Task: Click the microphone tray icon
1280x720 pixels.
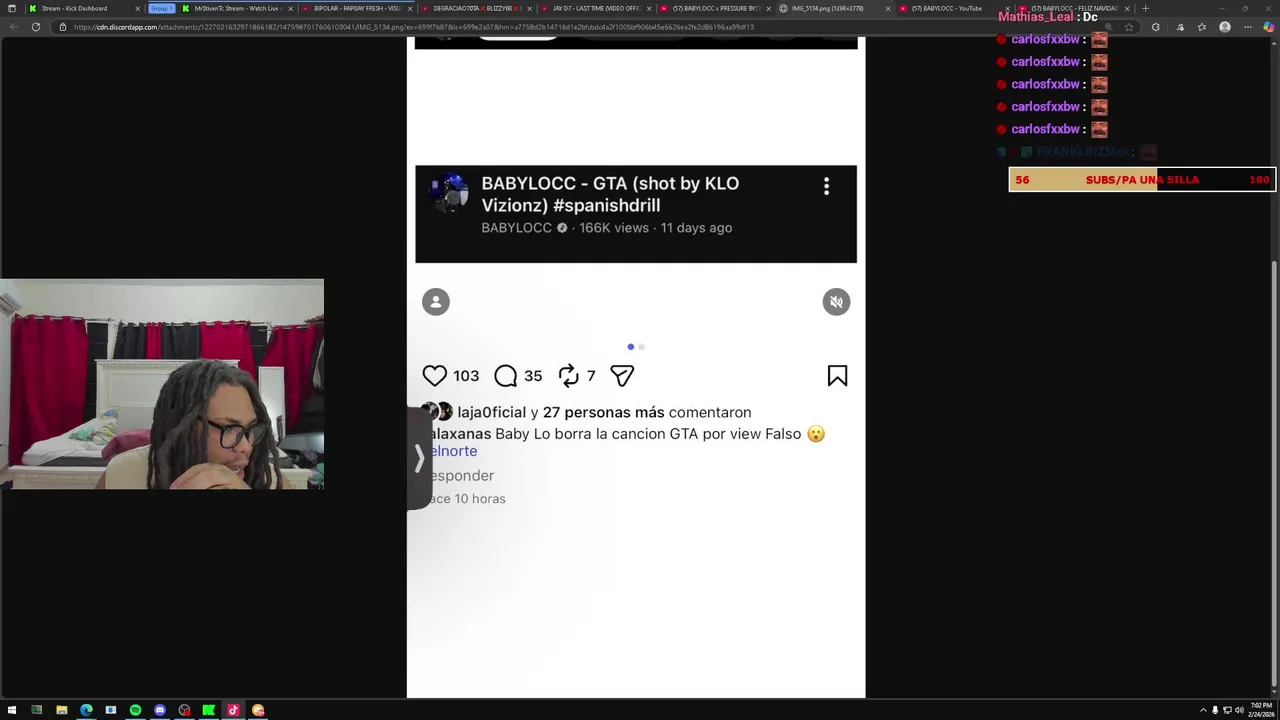Action: click(1215, 711)
